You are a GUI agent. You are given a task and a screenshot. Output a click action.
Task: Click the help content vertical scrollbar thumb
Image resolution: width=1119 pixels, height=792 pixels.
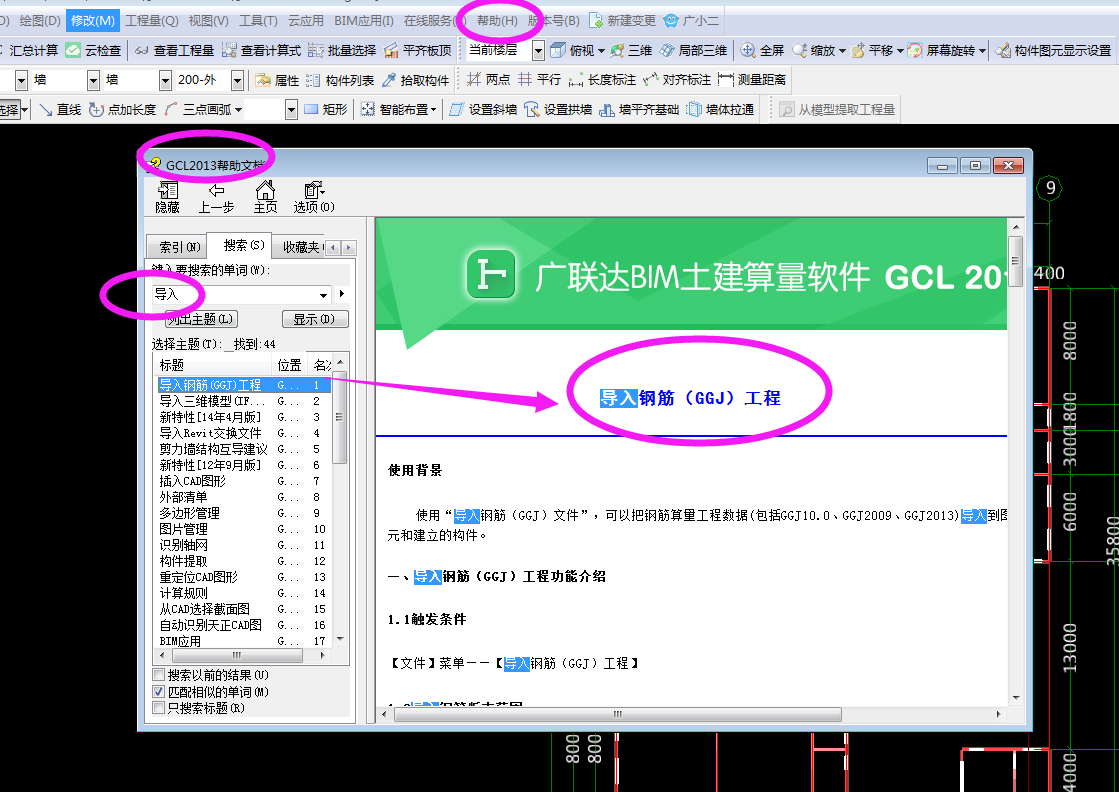pos(1016,260)
